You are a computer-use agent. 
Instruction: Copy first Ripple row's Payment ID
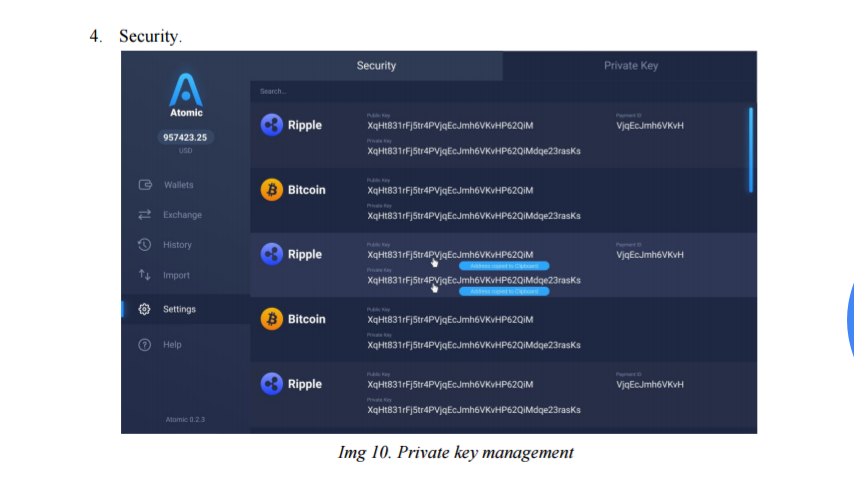pyautogui.click(x=650, y=125)
